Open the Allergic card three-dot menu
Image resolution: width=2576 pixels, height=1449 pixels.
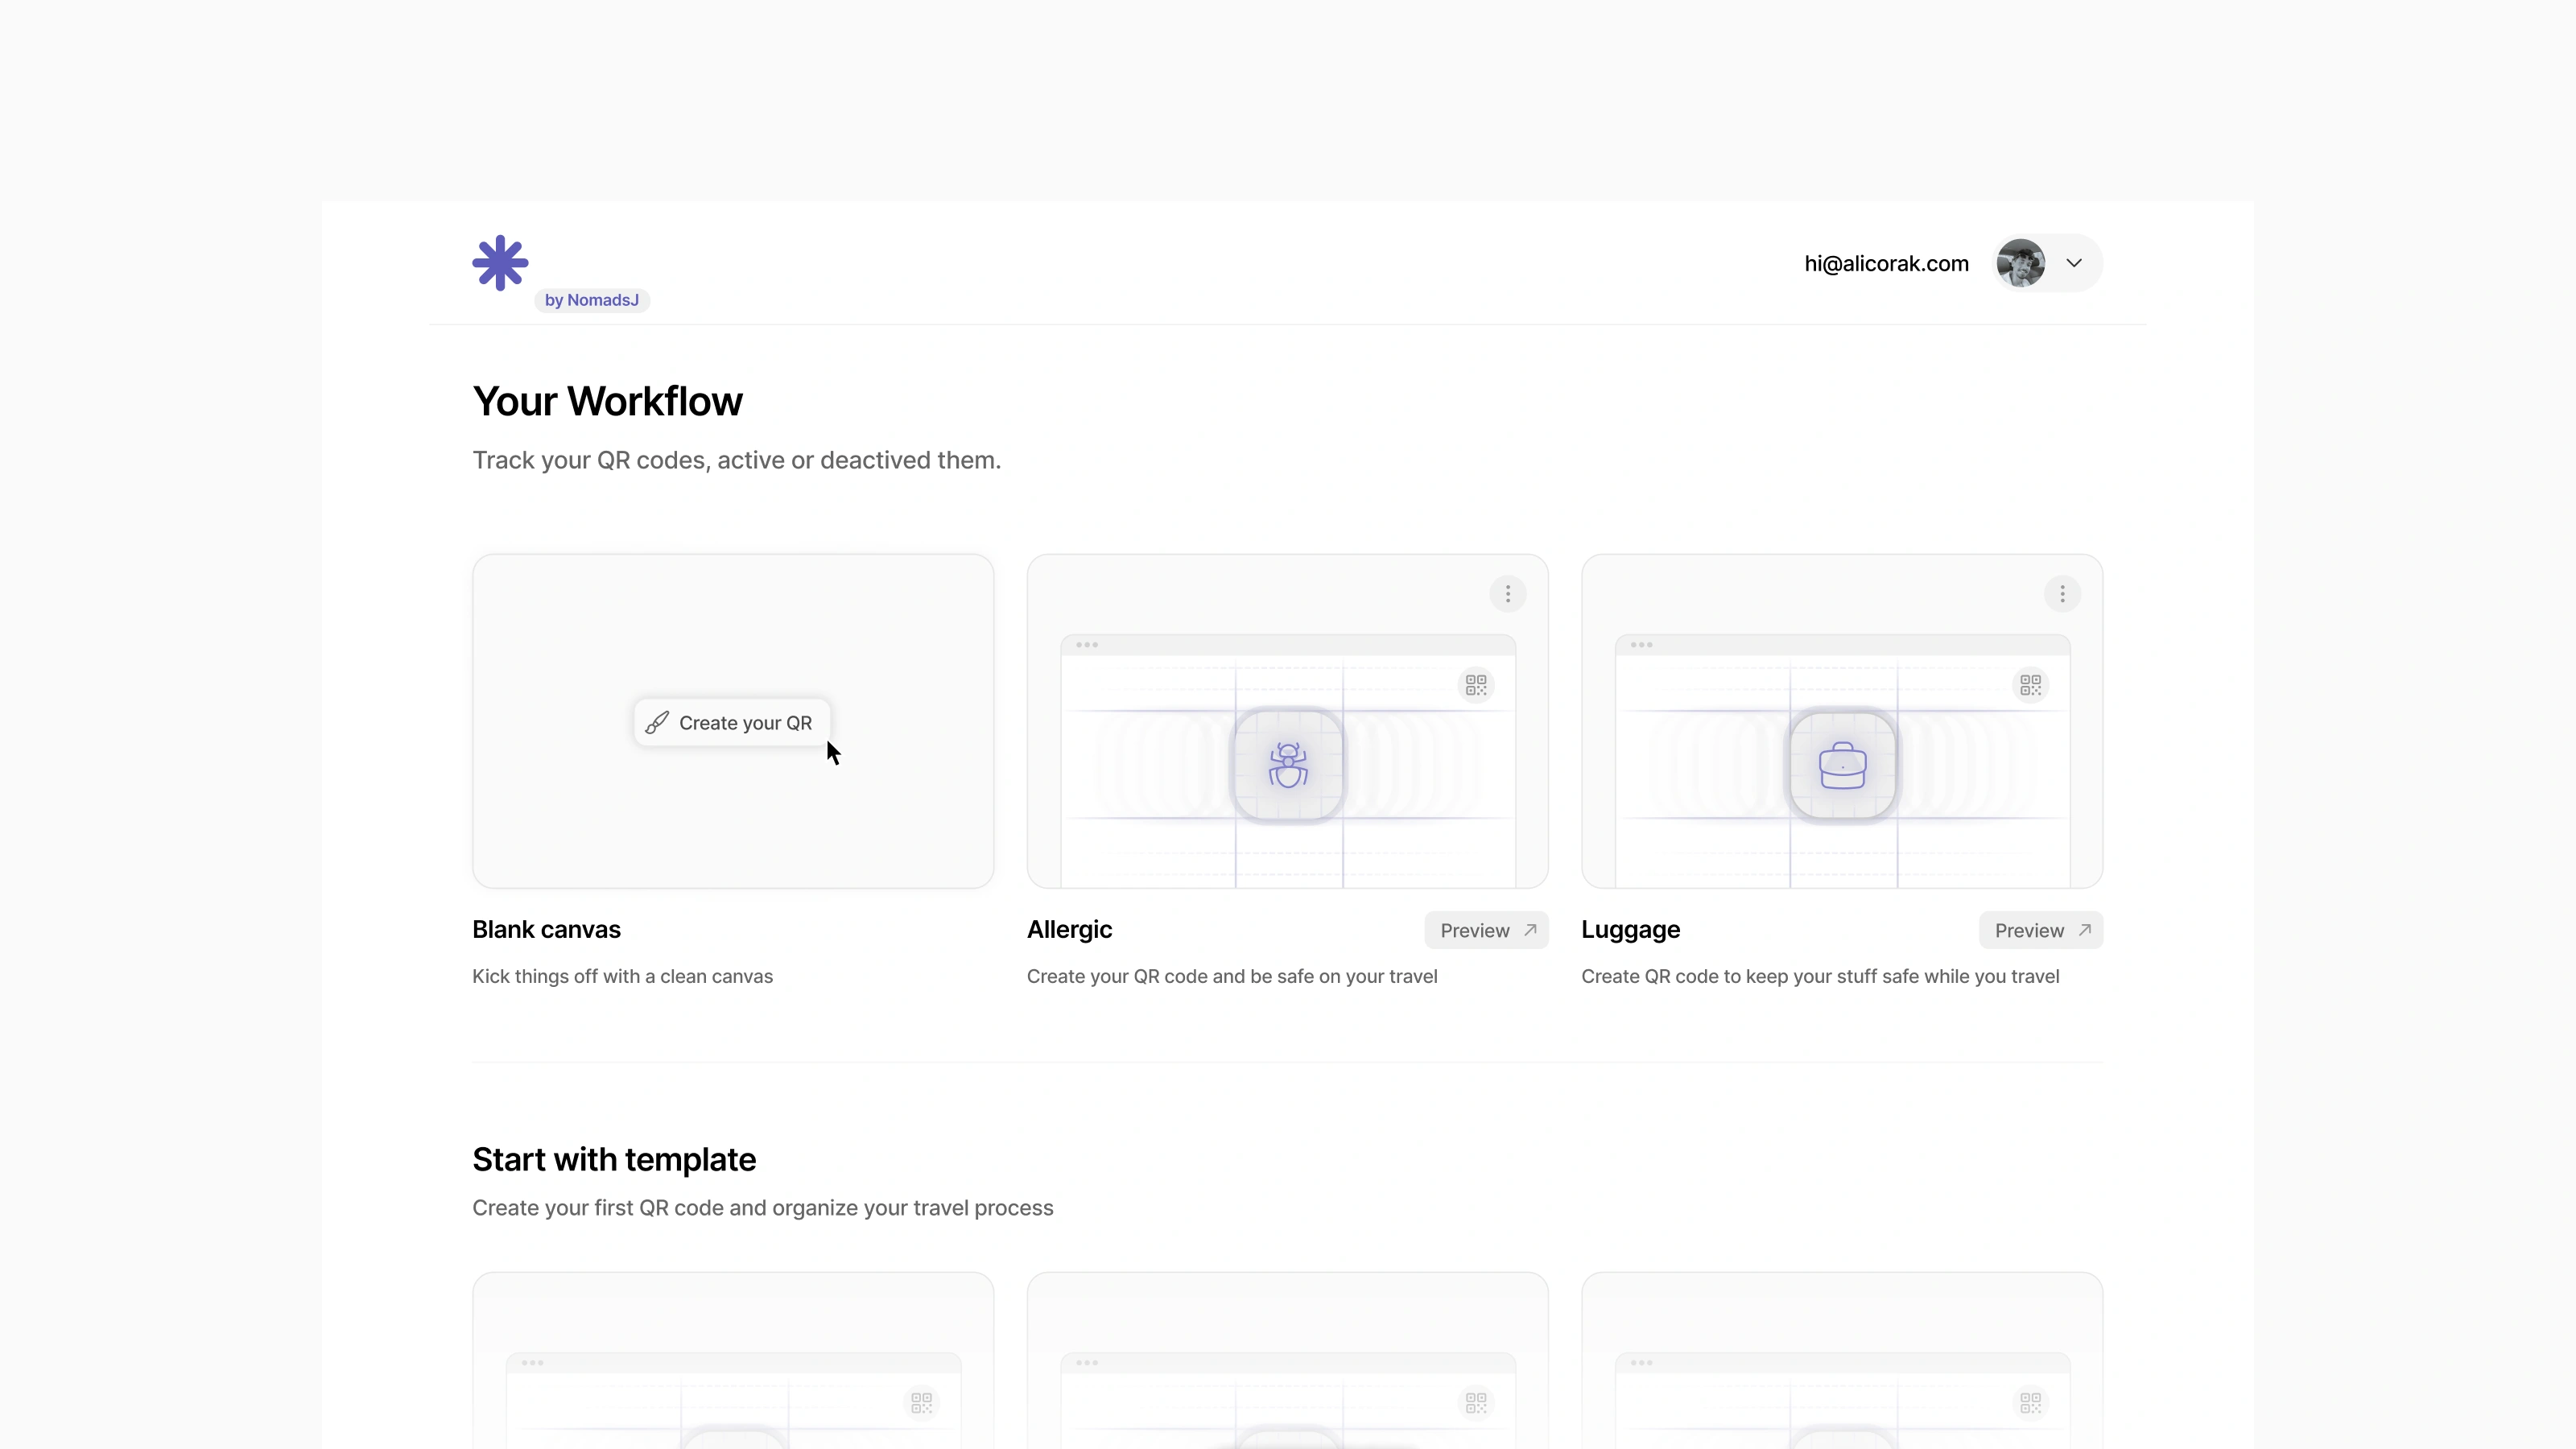pos(1508,594)
